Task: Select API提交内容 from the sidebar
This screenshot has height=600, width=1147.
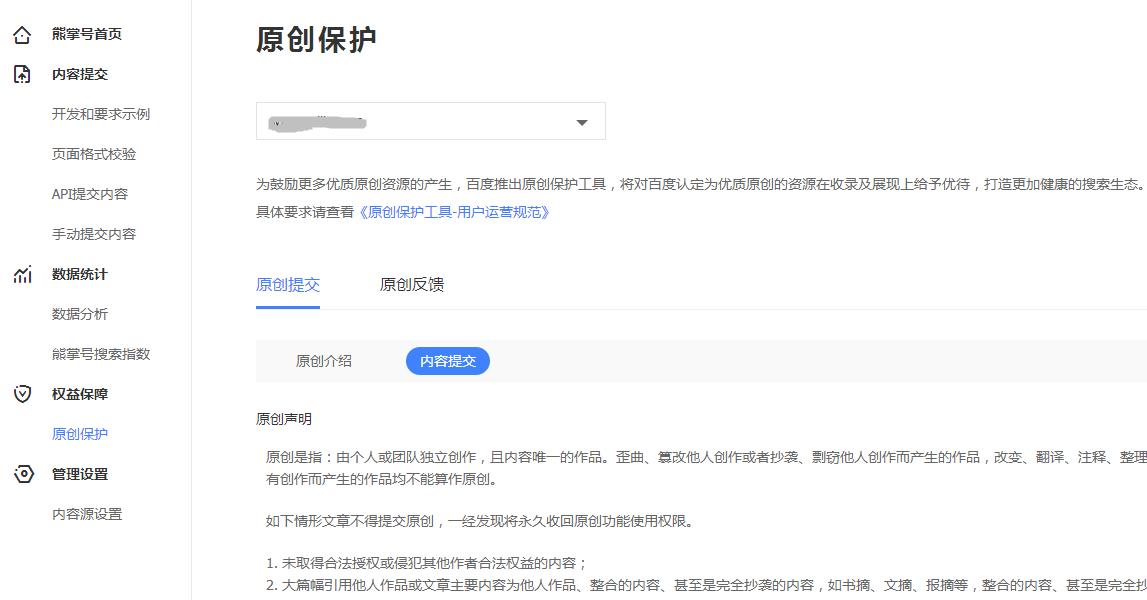Action: [x=91, y=193]
